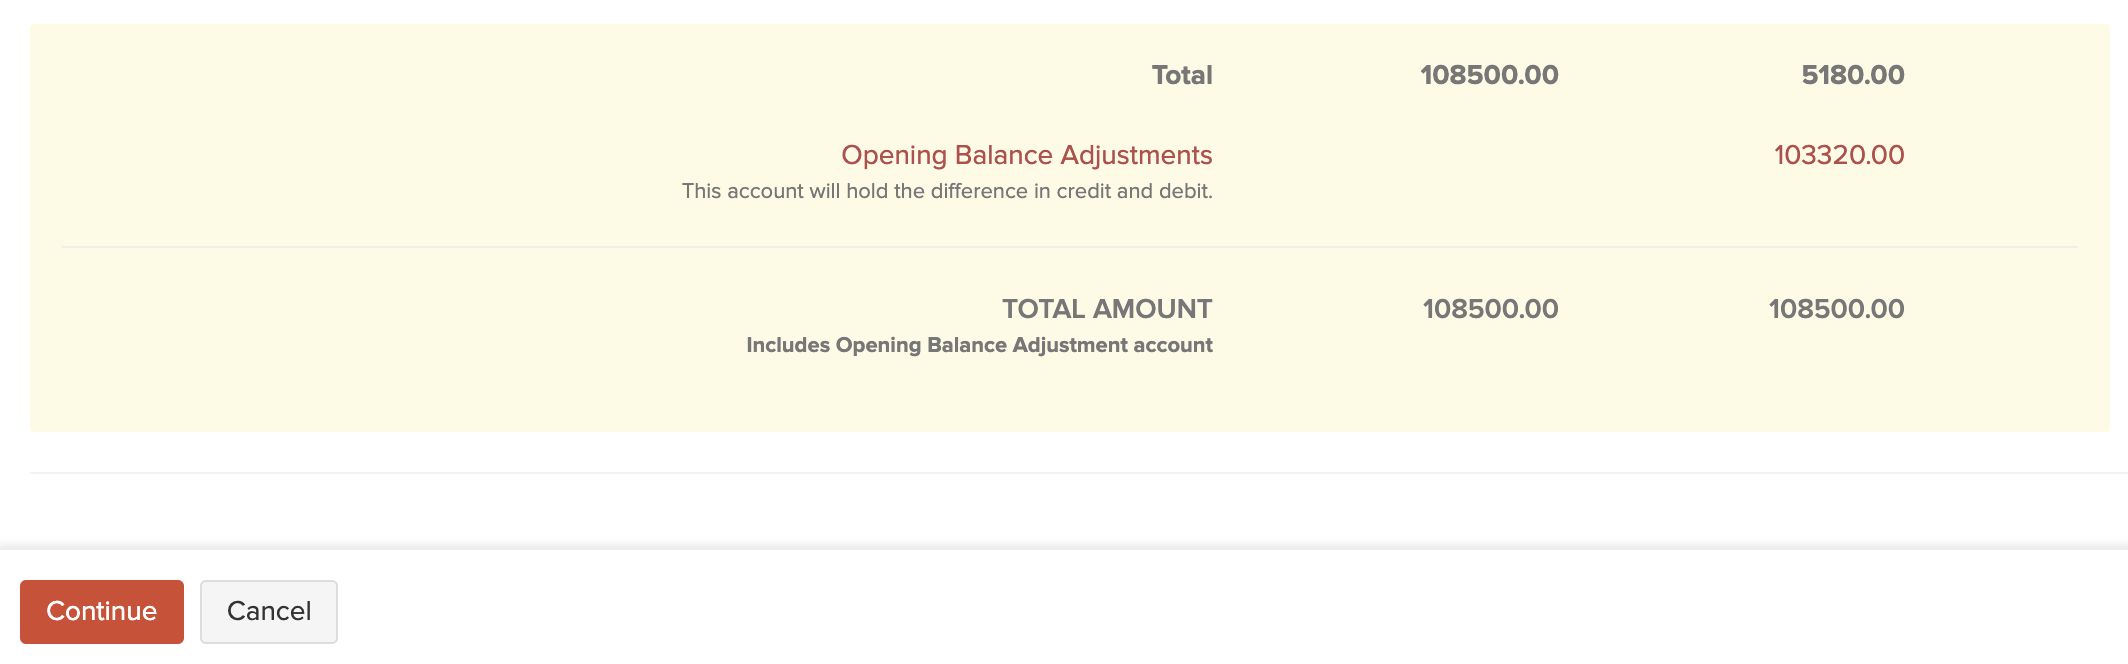Click the debit total 108500.00
Screen dimensions: 2128x664
coord(1489,75)
